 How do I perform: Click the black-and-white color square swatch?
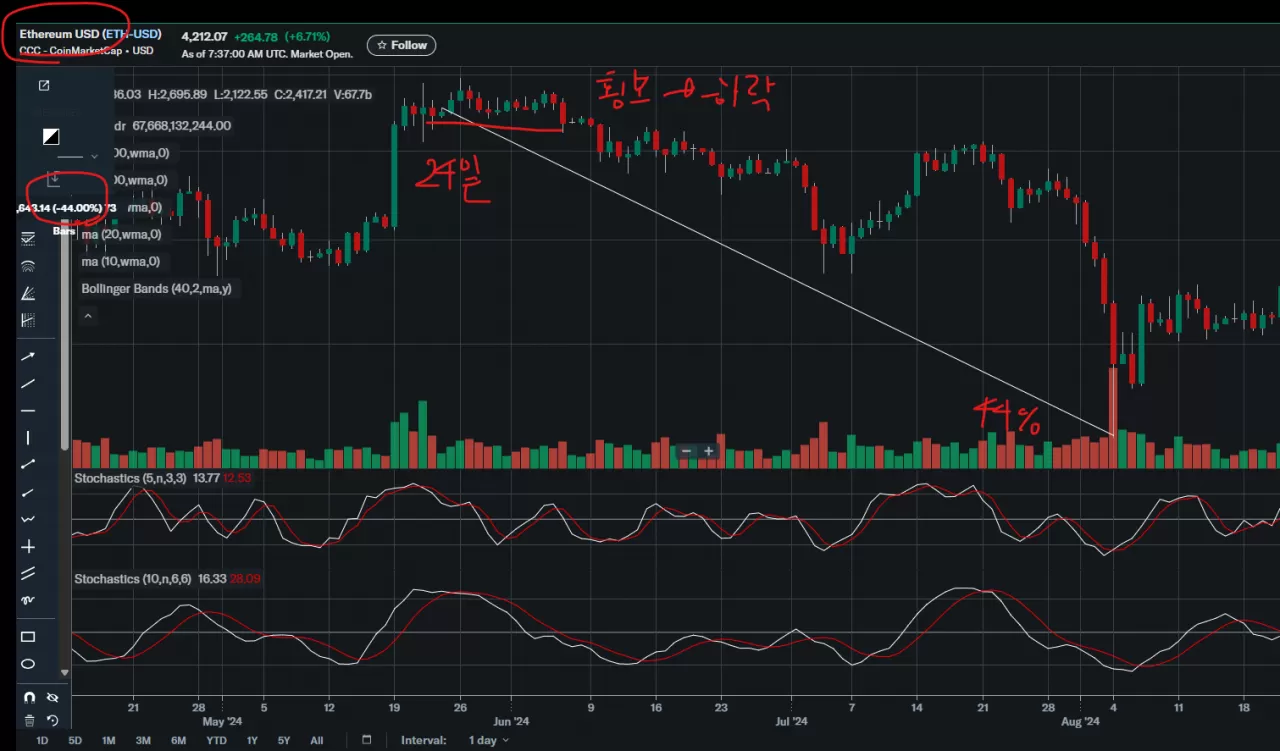pos(50,136)
